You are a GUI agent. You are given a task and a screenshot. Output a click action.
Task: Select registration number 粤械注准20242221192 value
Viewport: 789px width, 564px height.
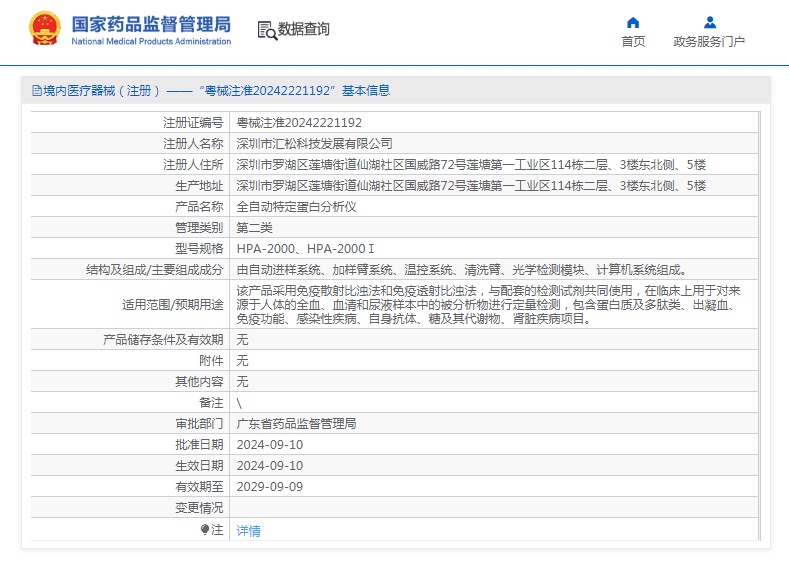click(x=299, y=123)
